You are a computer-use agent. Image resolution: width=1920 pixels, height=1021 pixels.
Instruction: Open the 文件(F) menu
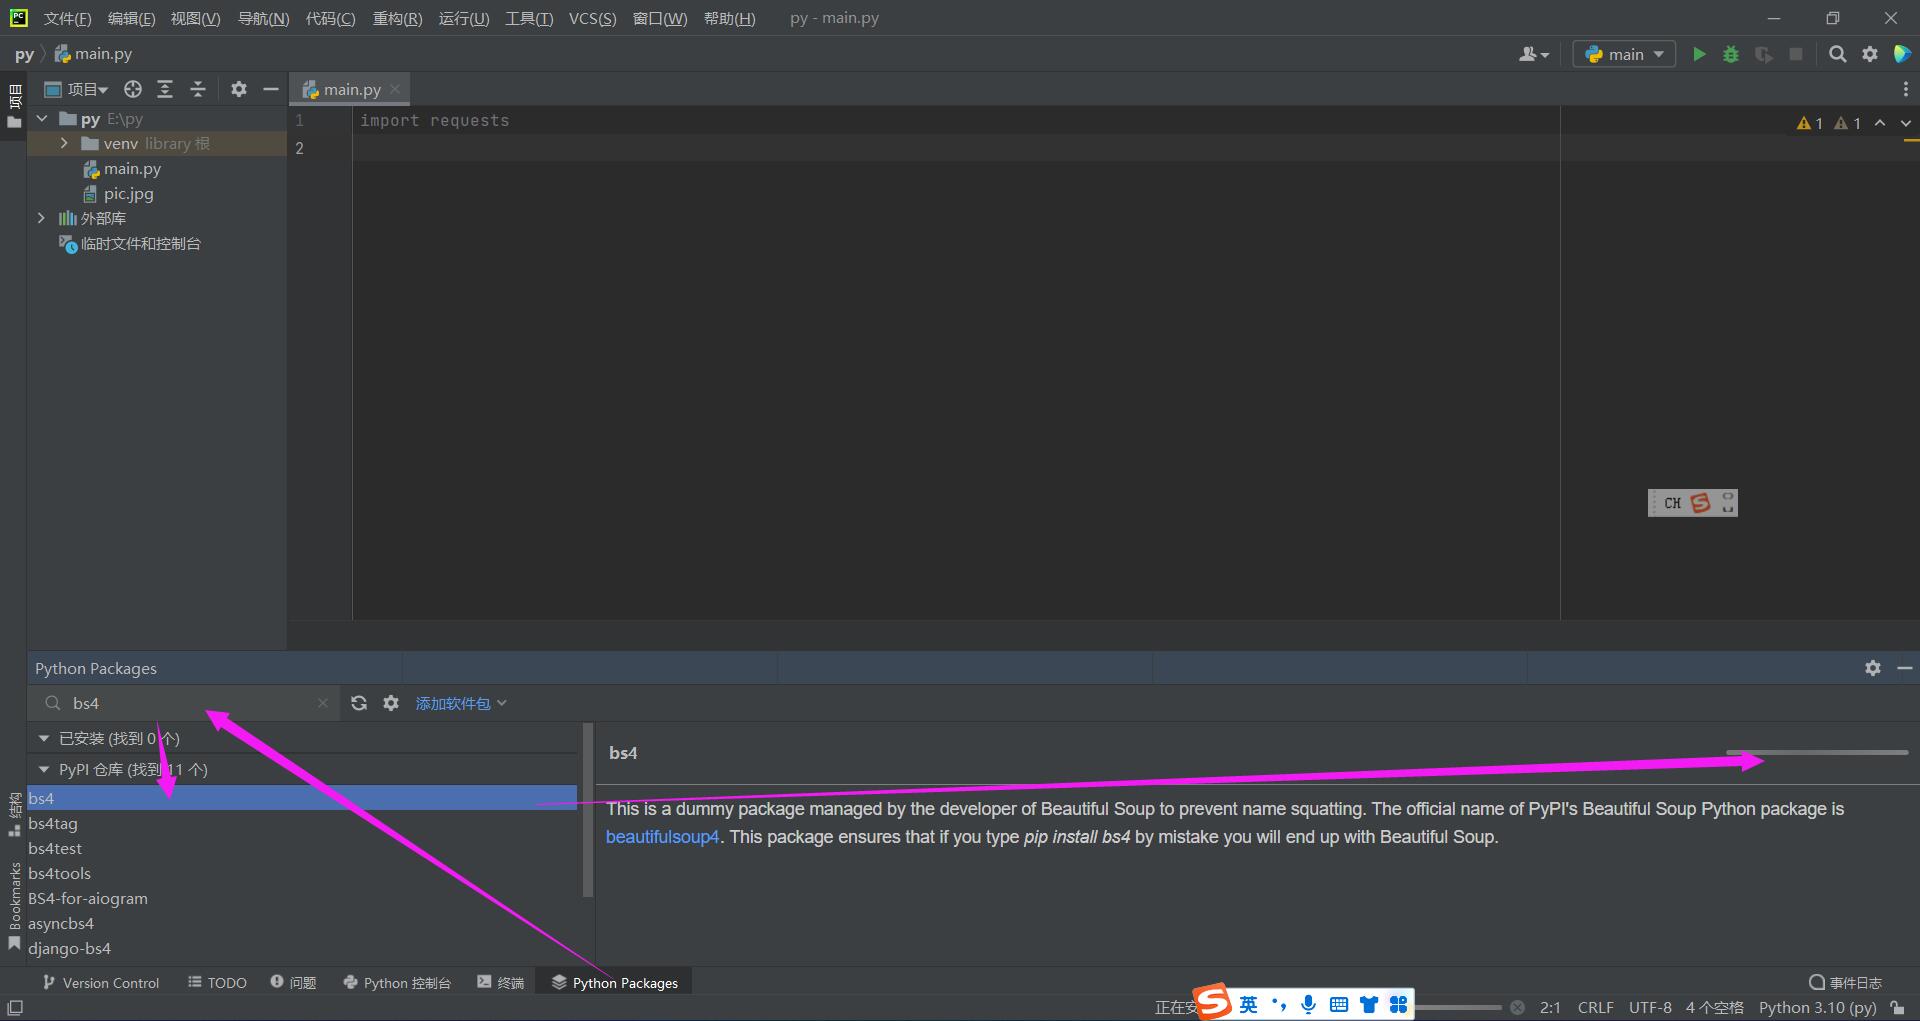click(x=67, y=18)
